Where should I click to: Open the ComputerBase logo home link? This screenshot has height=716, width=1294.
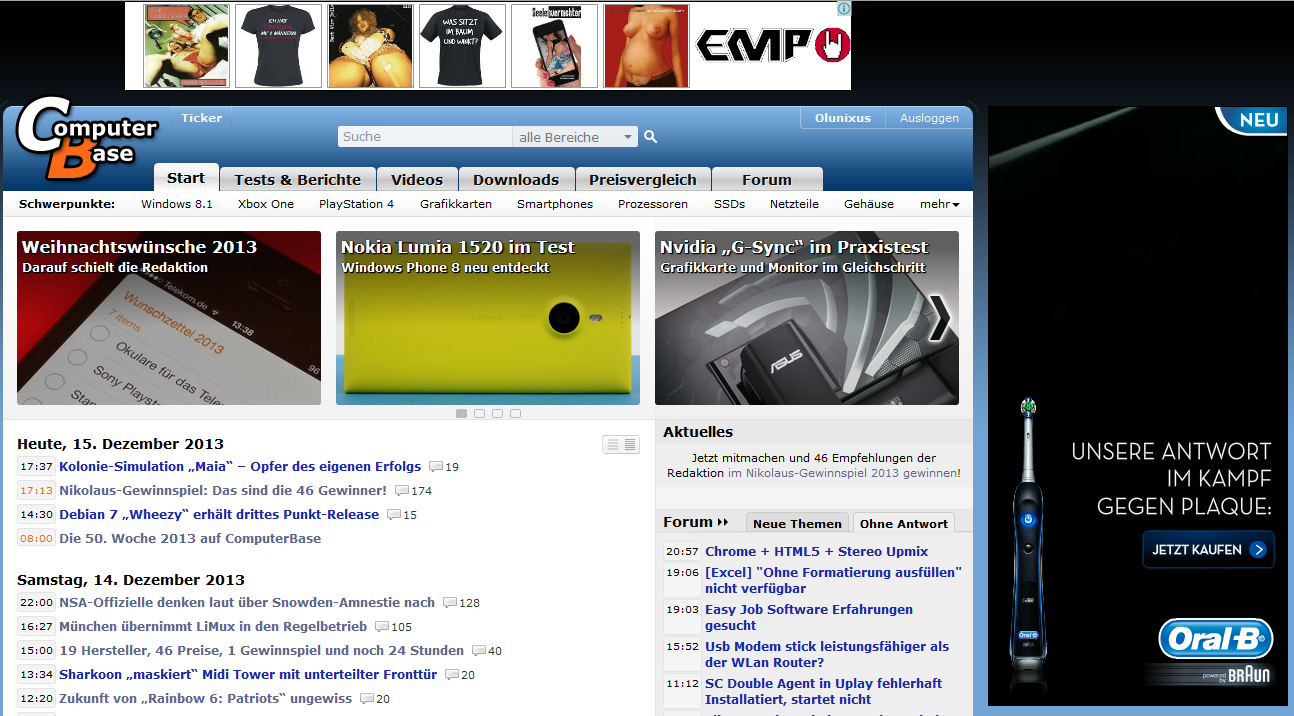click(87, 138)
